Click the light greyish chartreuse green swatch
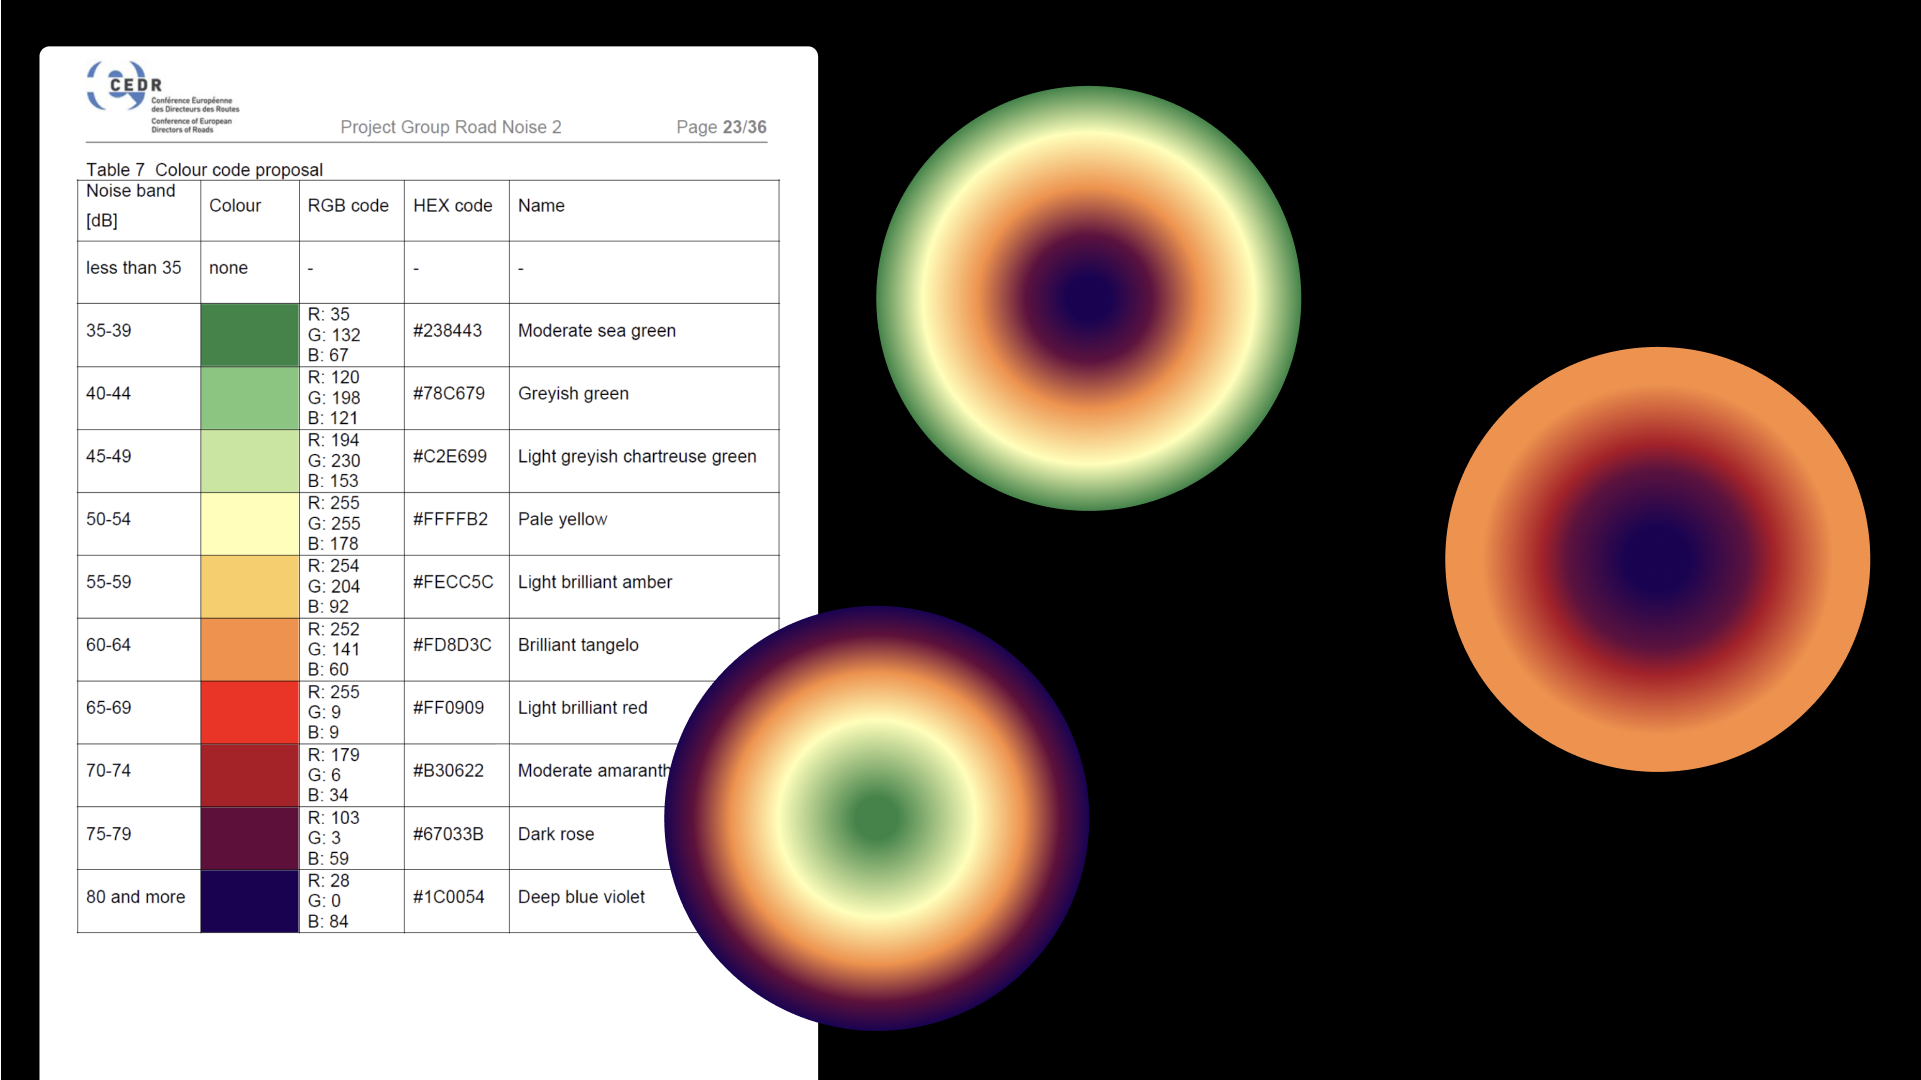 tap(249, 460)
